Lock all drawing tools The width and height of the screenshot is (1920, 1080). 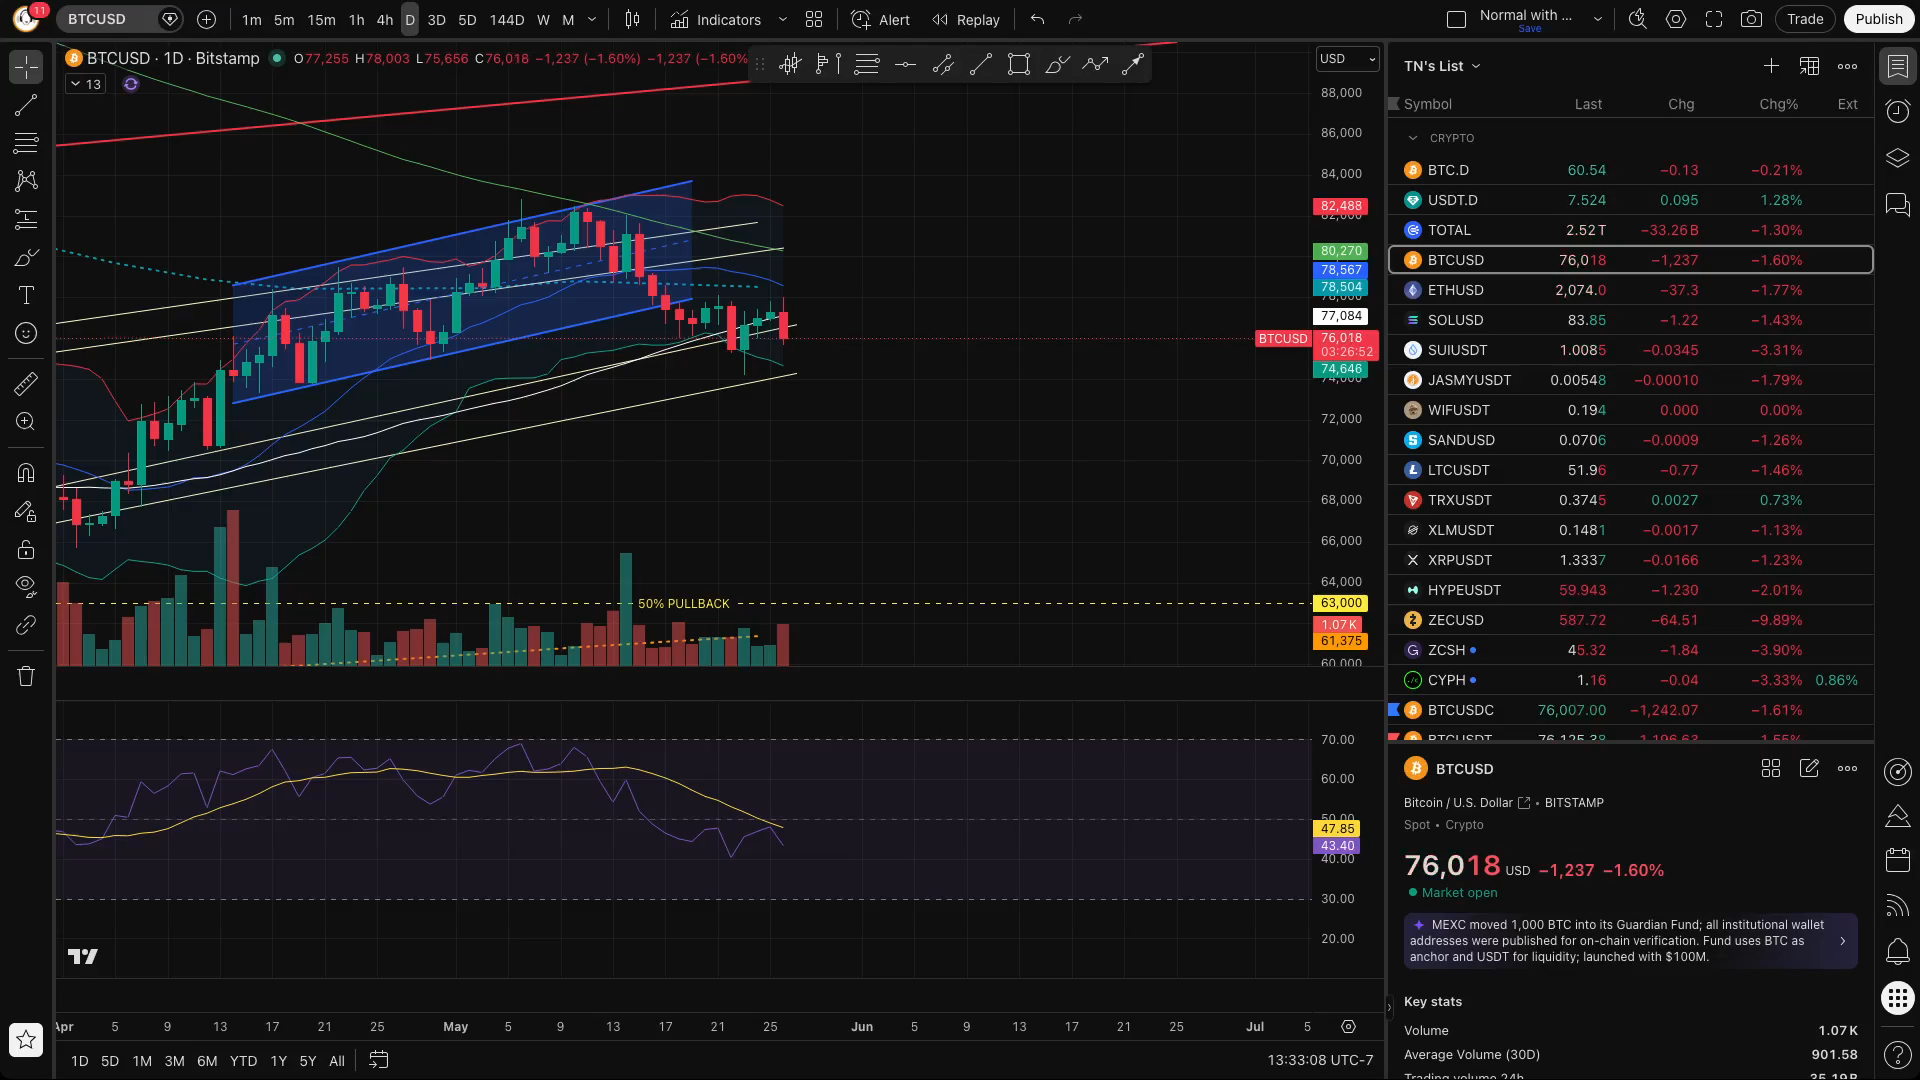26,549
